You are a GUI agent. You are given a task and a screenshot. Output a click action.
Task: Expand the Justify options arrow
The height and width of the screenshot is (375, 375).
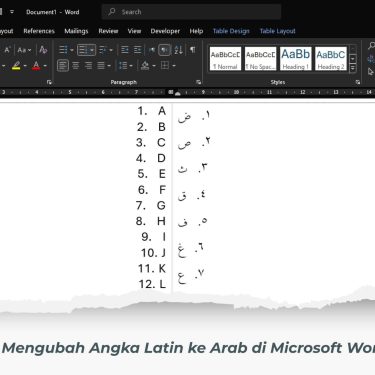[109, 66]
